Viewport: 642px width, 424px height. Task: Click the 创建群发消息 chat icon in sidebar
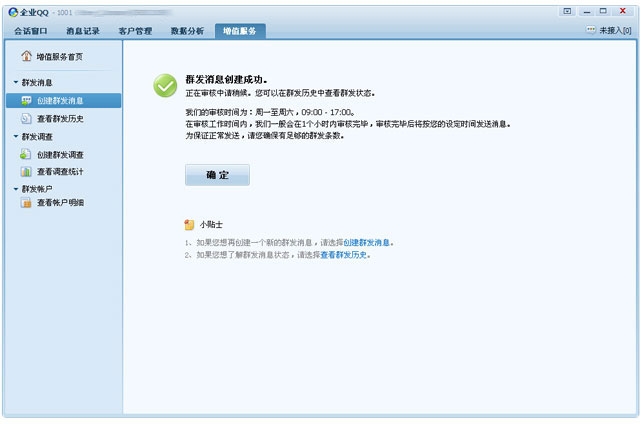coord(26,100)
